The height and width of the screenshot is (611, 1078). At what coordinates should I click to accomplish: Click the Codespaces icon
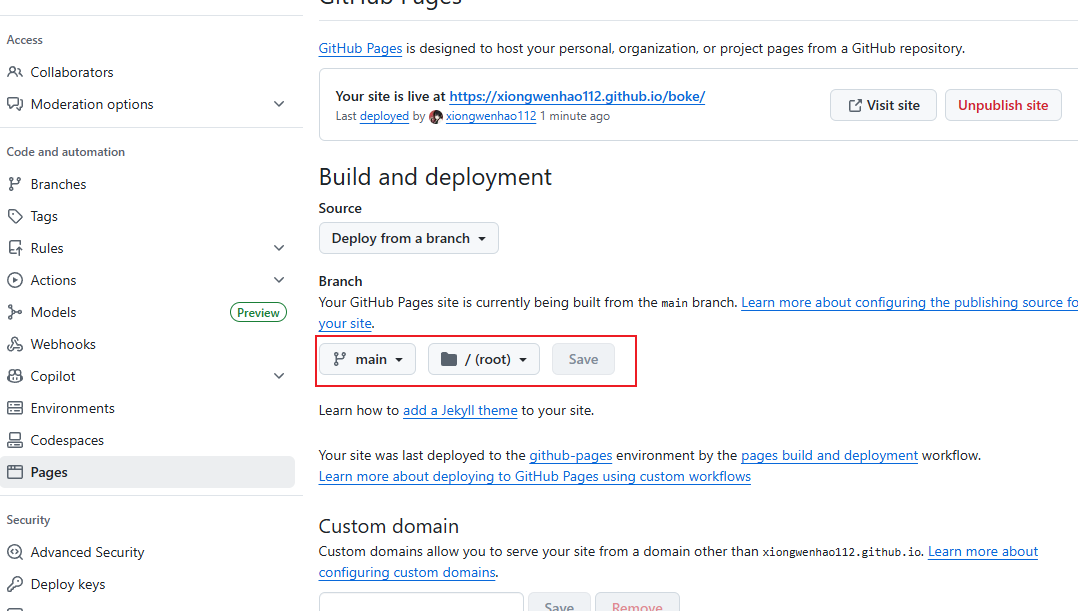coord(15,440)
